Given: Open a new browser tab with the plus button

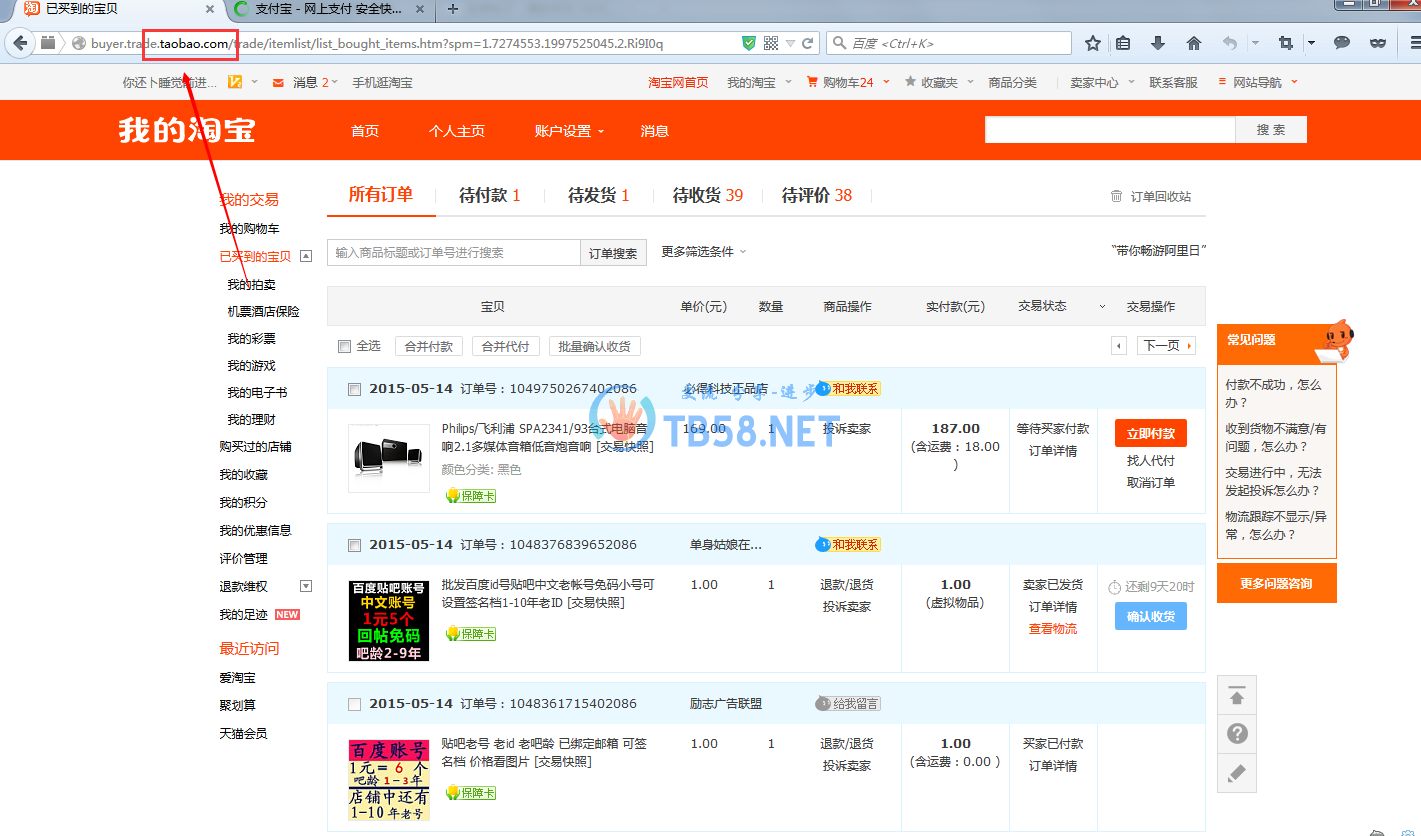Looking at the screenshot, I should [x=452, y=9].
